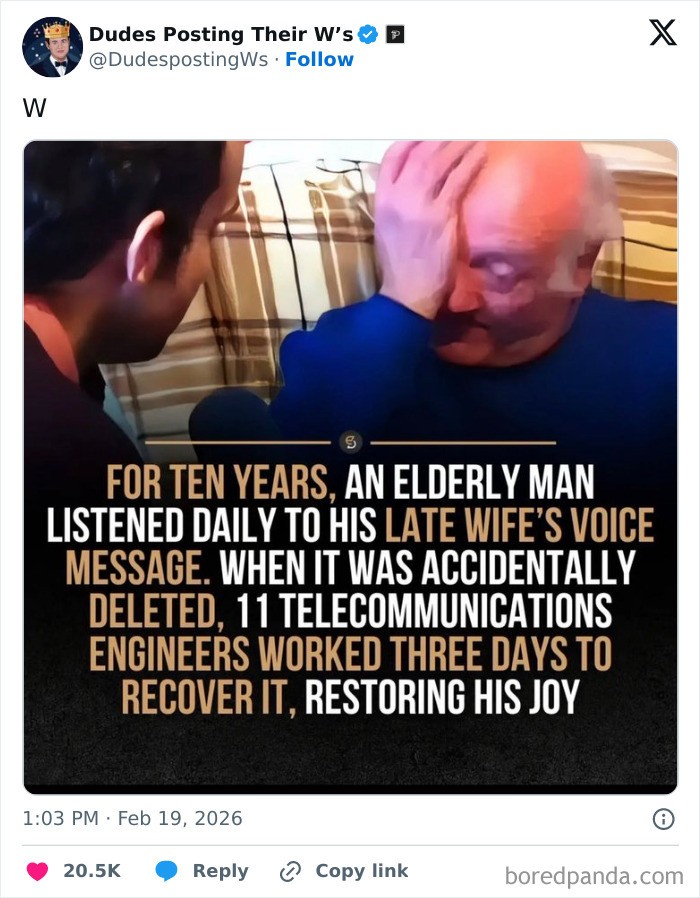Follow the DudespostingWs account
Screen dimensions: 700x898
[x=319, y=59]
